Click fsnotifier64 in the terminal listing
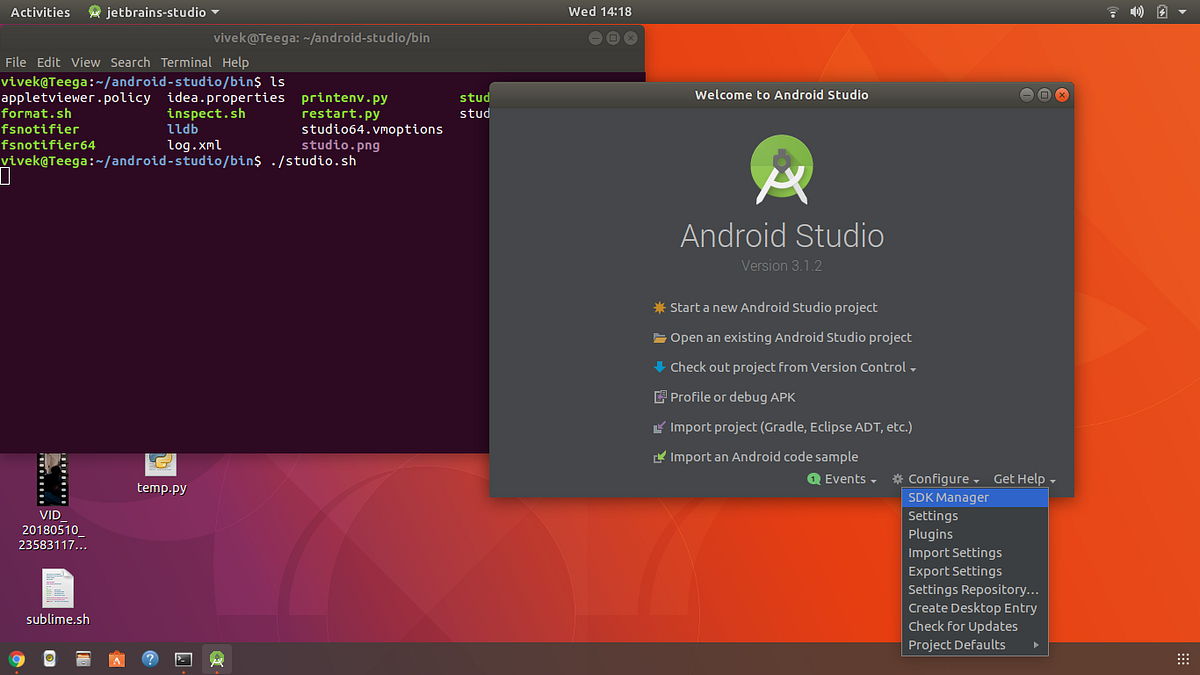Screen dimensions: 1200x675 48,146
